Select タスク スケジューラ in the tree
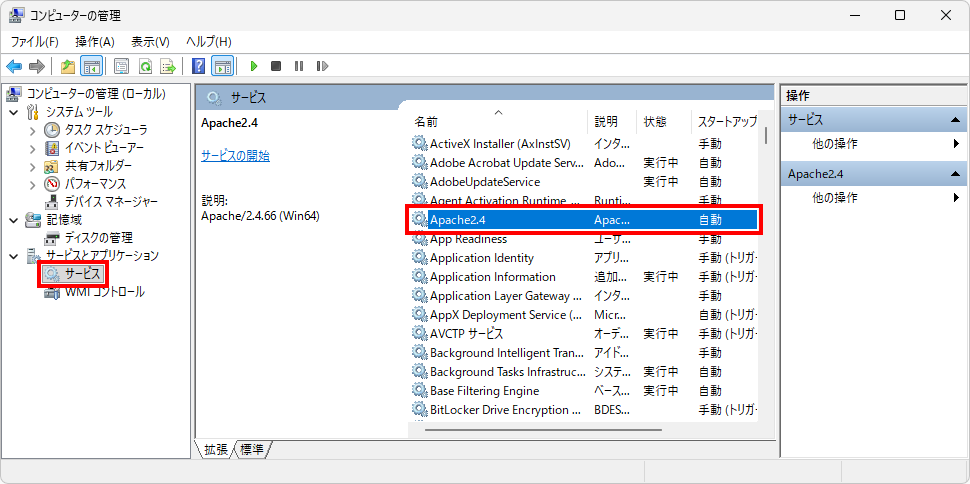 (106, 130)
